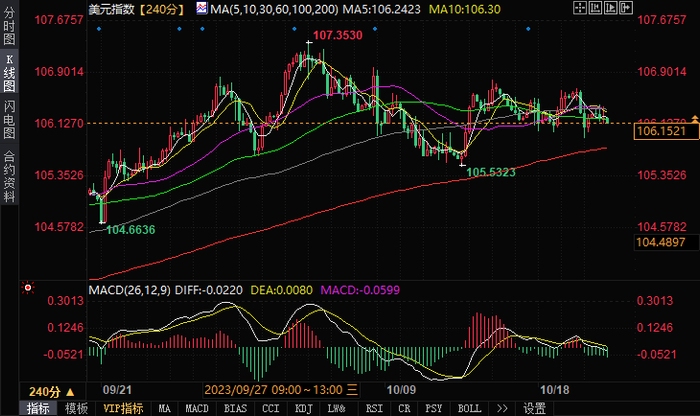Click the MA(5,10,30,60,100,200) parameters label
The width and height of the screenshot is (700, 416).
(274, 9)
